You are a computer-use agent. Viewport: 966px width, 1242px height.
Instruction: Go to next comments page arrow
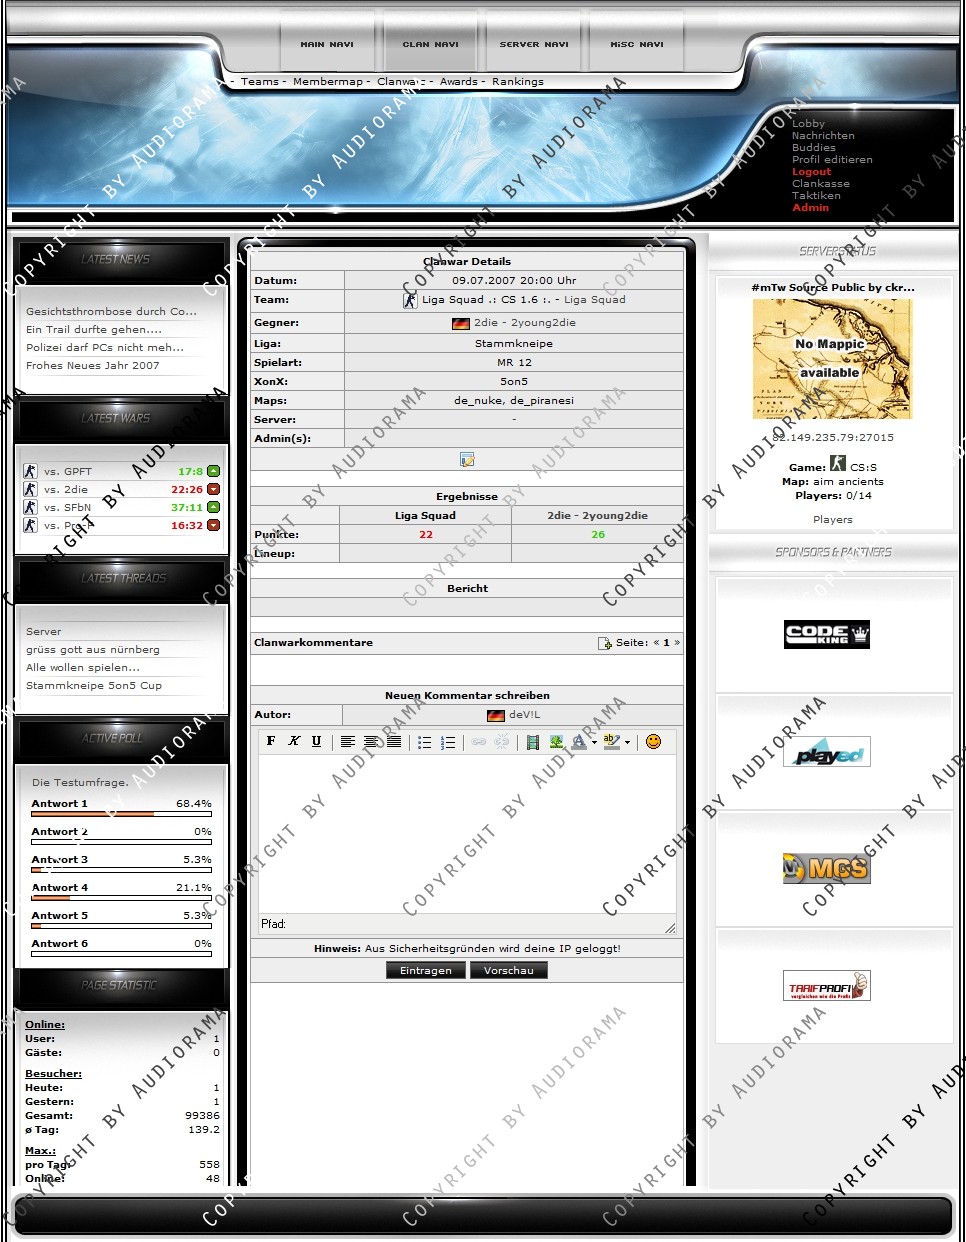(677, 643)
